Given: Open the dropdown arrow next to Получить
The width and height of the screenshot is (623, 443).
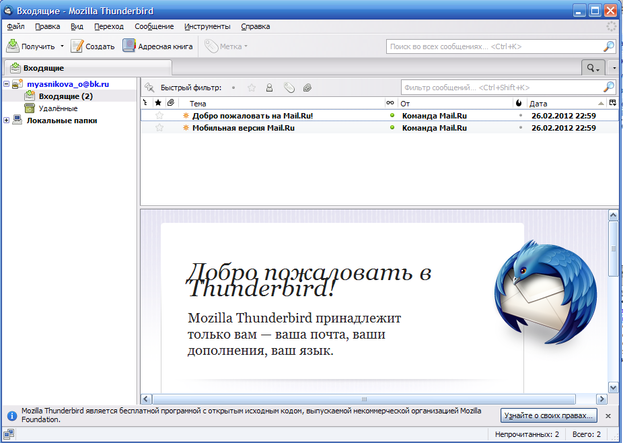Looking at the screenshot, I should tap(62, 46).
